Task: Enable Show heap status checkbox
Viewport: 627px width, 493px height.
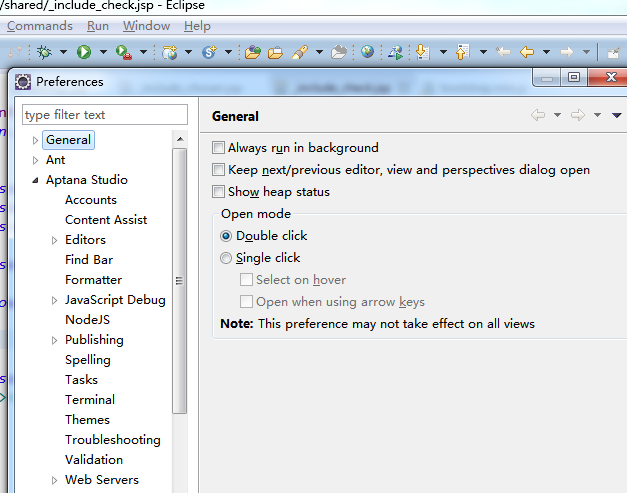Action: pyautogui.click(x=218, y=192)
